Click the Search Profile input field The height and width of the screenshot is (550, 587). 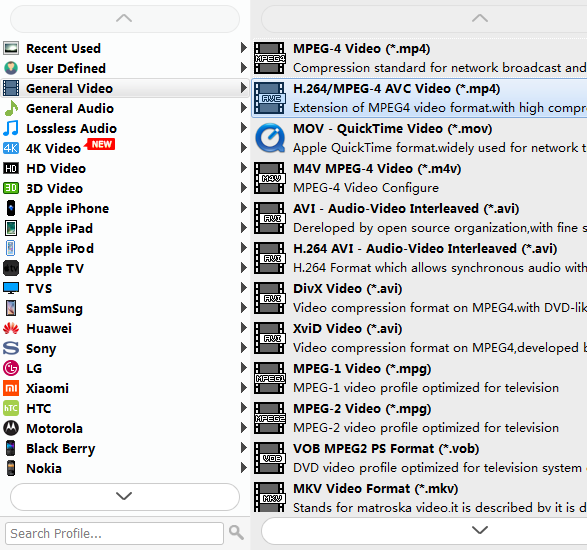[x=114, y=533]
